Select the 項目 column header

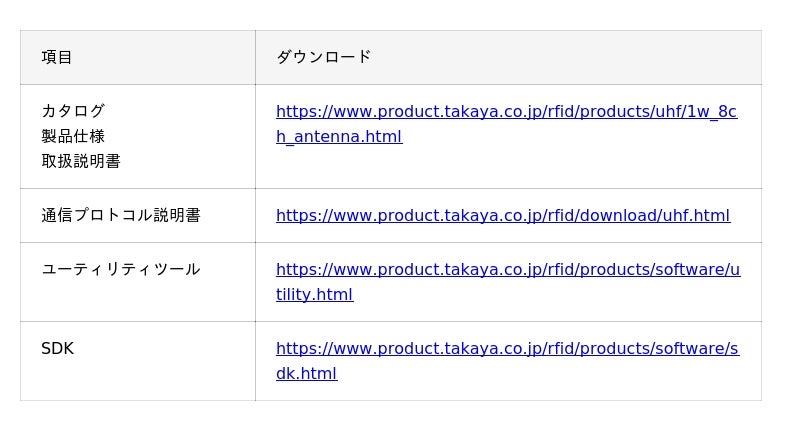(x=57, y=58)
